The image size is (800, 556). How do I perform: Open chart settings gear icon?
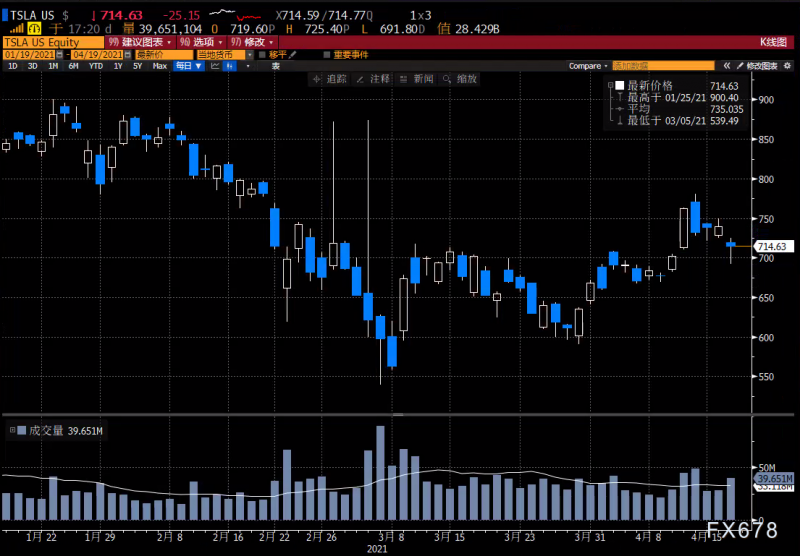click(x=788, y=66)
